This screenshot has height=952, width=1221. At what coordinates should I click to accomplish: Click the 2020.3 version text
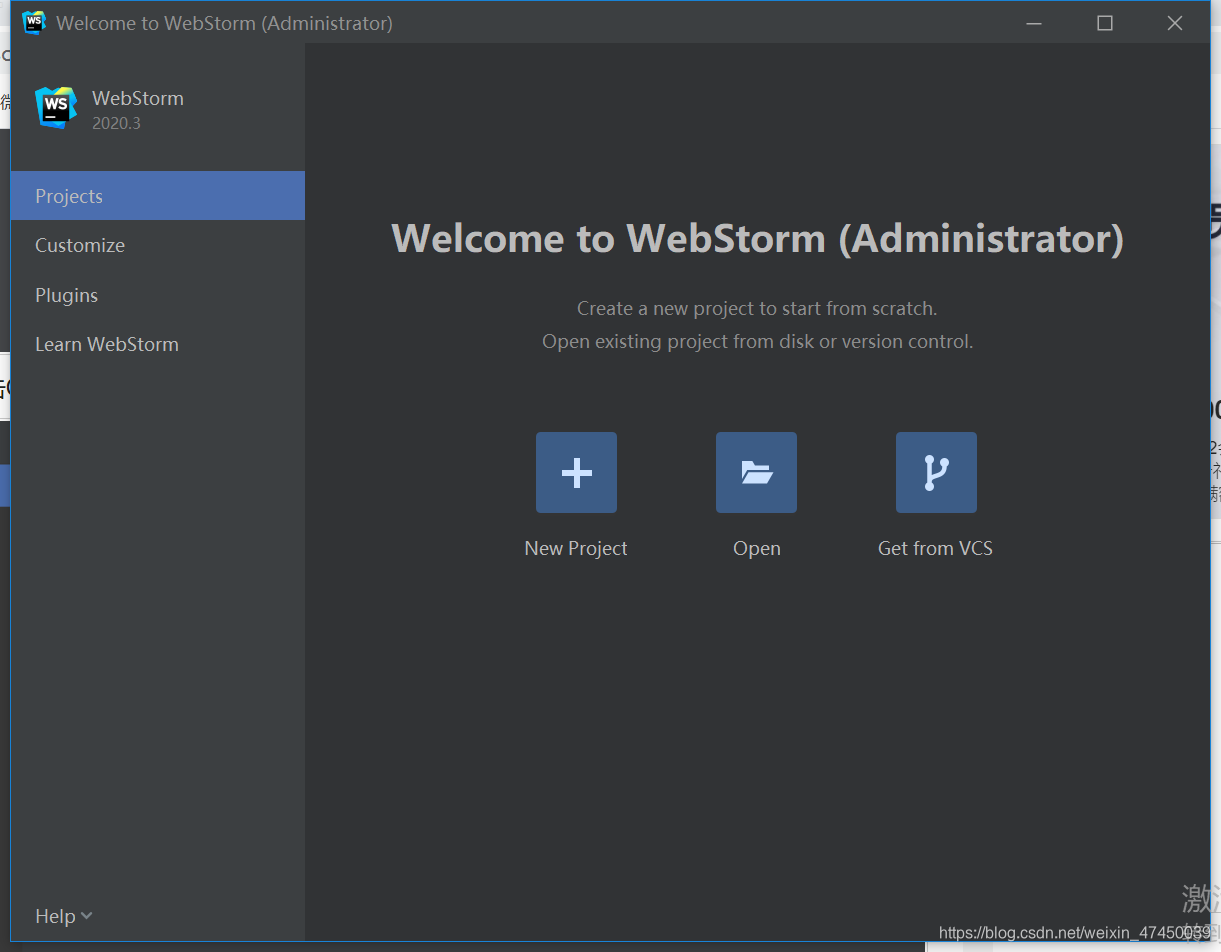click(116, 124)
